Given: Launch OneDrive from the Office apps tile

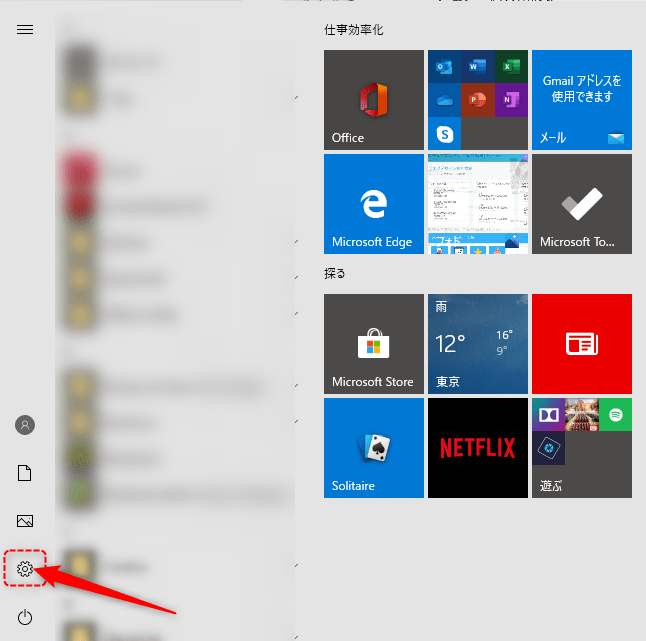Looking at the screenshot, I should [445, 100].
